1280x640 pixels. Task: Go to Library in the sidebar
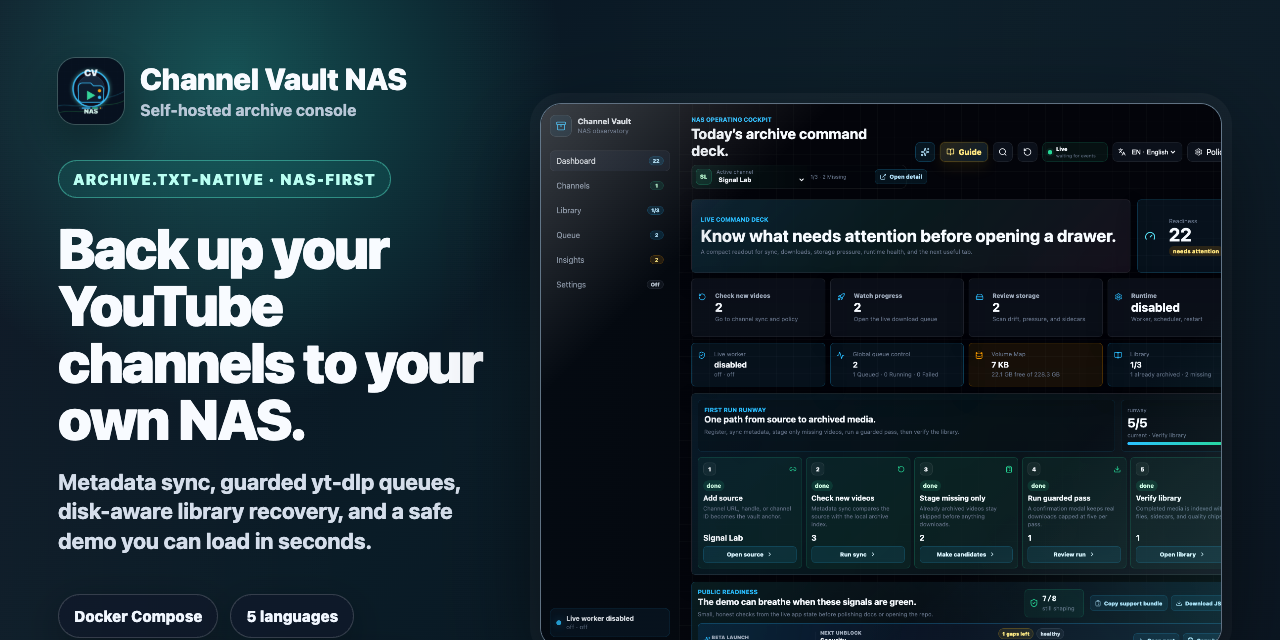point(610,211)
